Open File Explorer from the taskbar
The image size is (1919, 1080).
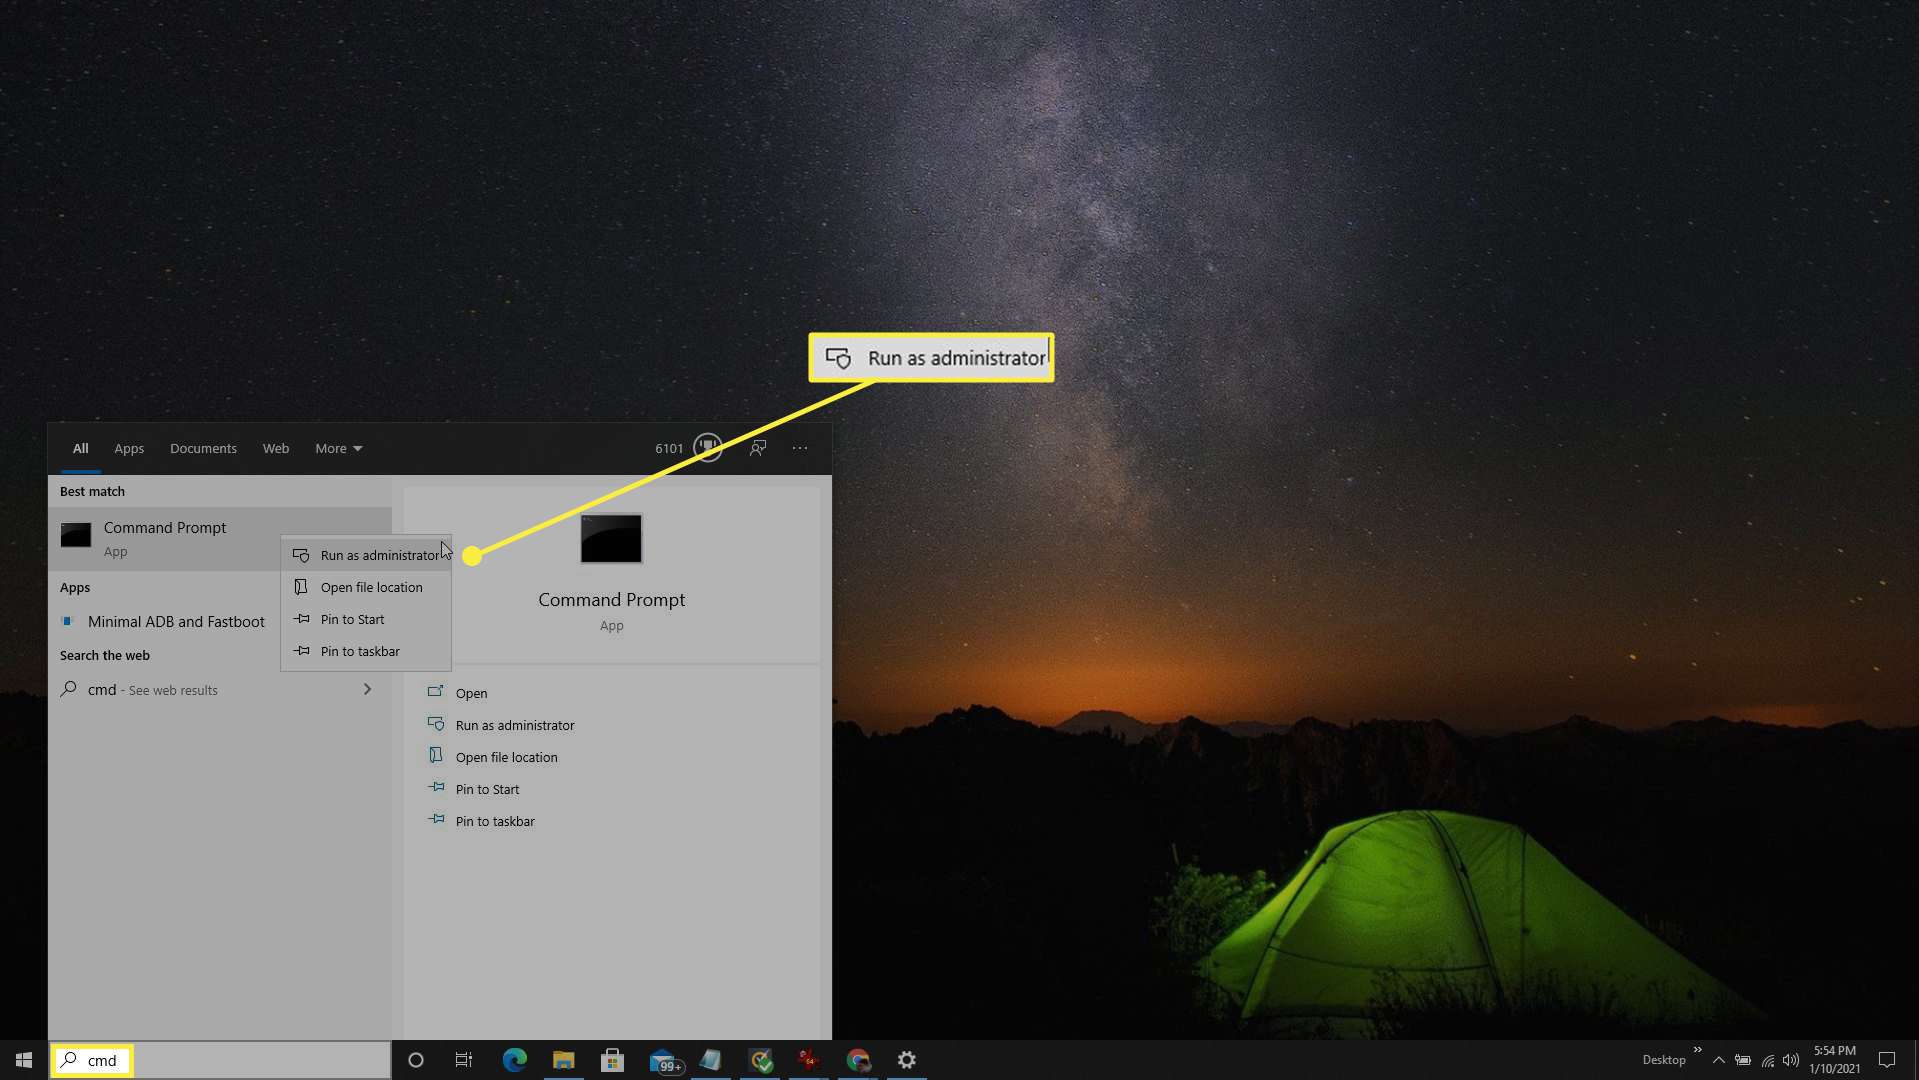tap(564, 1060)
